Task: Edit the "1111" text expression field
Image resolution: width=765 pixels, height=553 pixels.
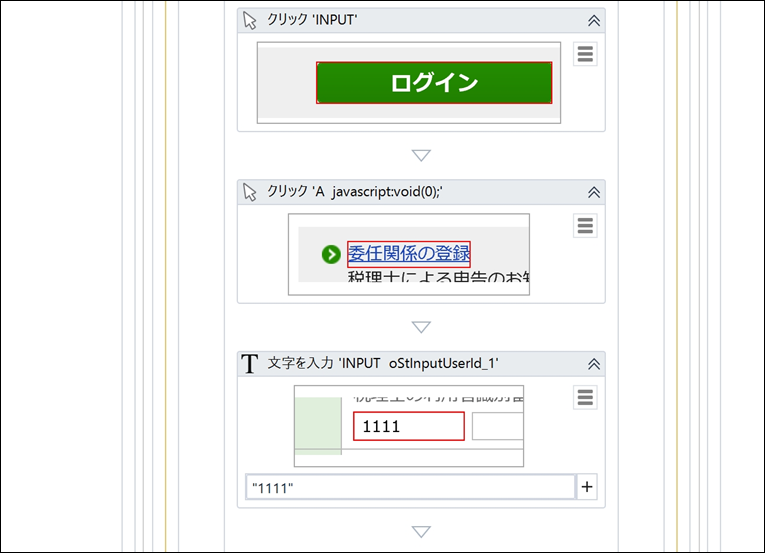Action: point(410,487)
